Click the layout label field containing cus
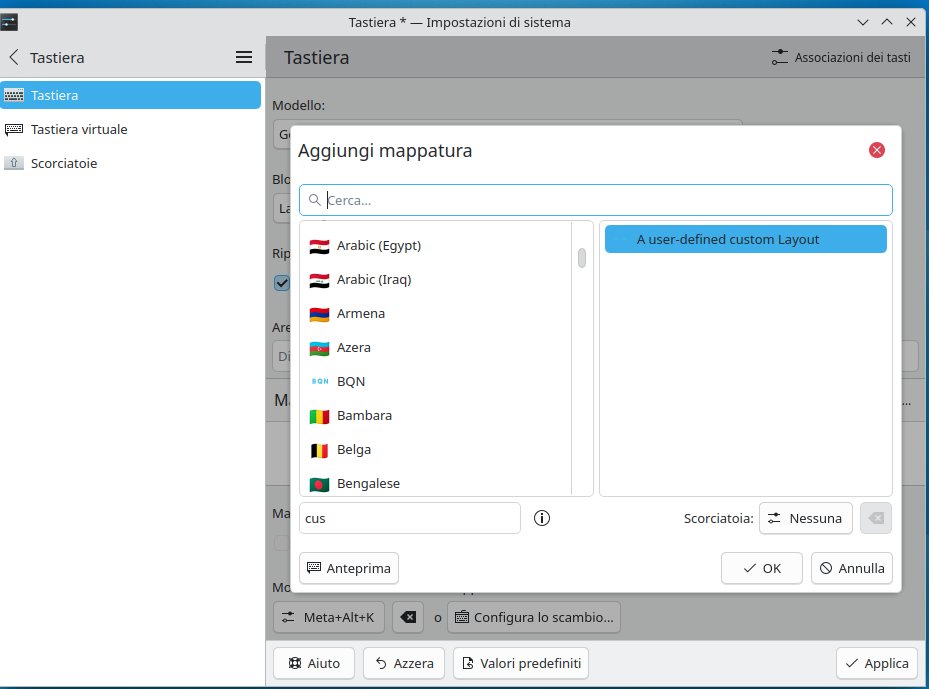This screenshot has height=689, width=929. coord(409,518)
